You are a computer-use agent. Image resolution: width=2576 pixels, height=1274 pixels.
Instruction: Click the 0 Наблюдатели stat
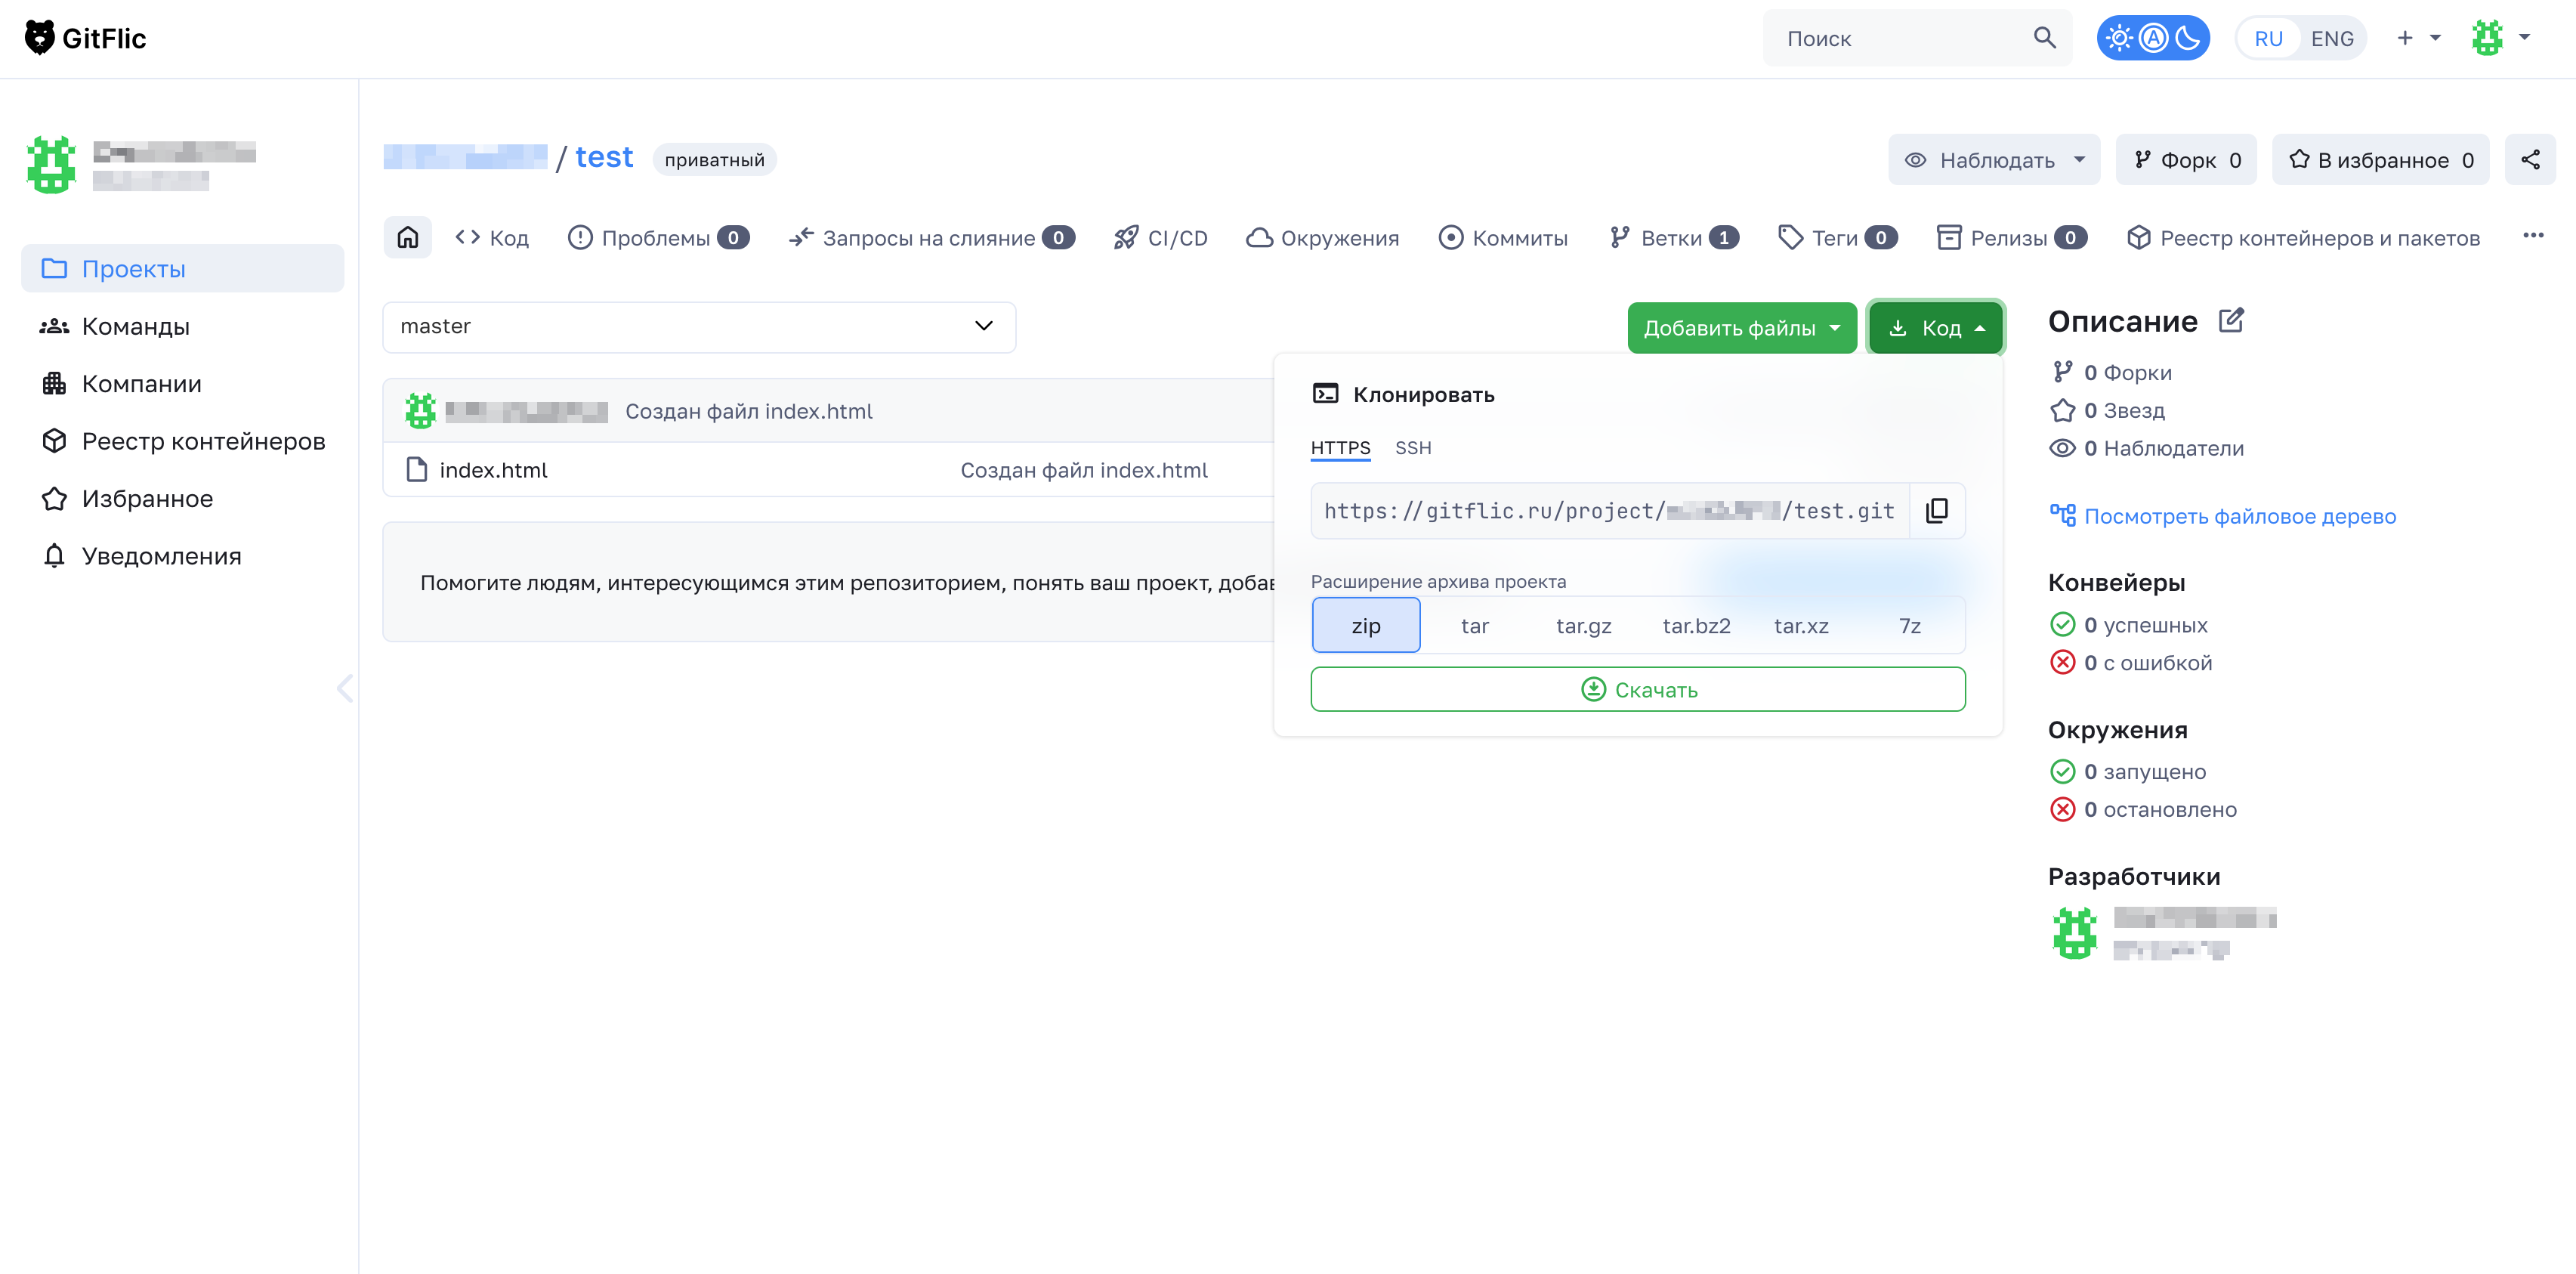click(2146, 448)
